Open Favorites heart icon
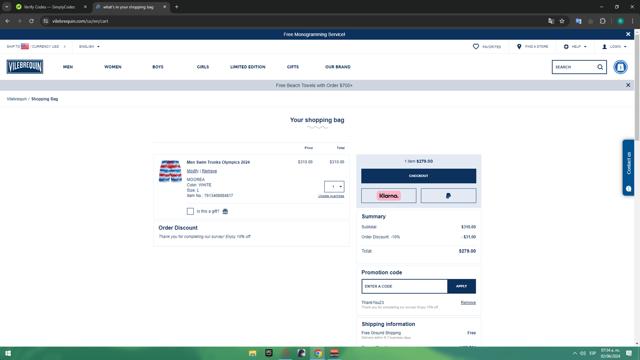 (x=476, y=47)
